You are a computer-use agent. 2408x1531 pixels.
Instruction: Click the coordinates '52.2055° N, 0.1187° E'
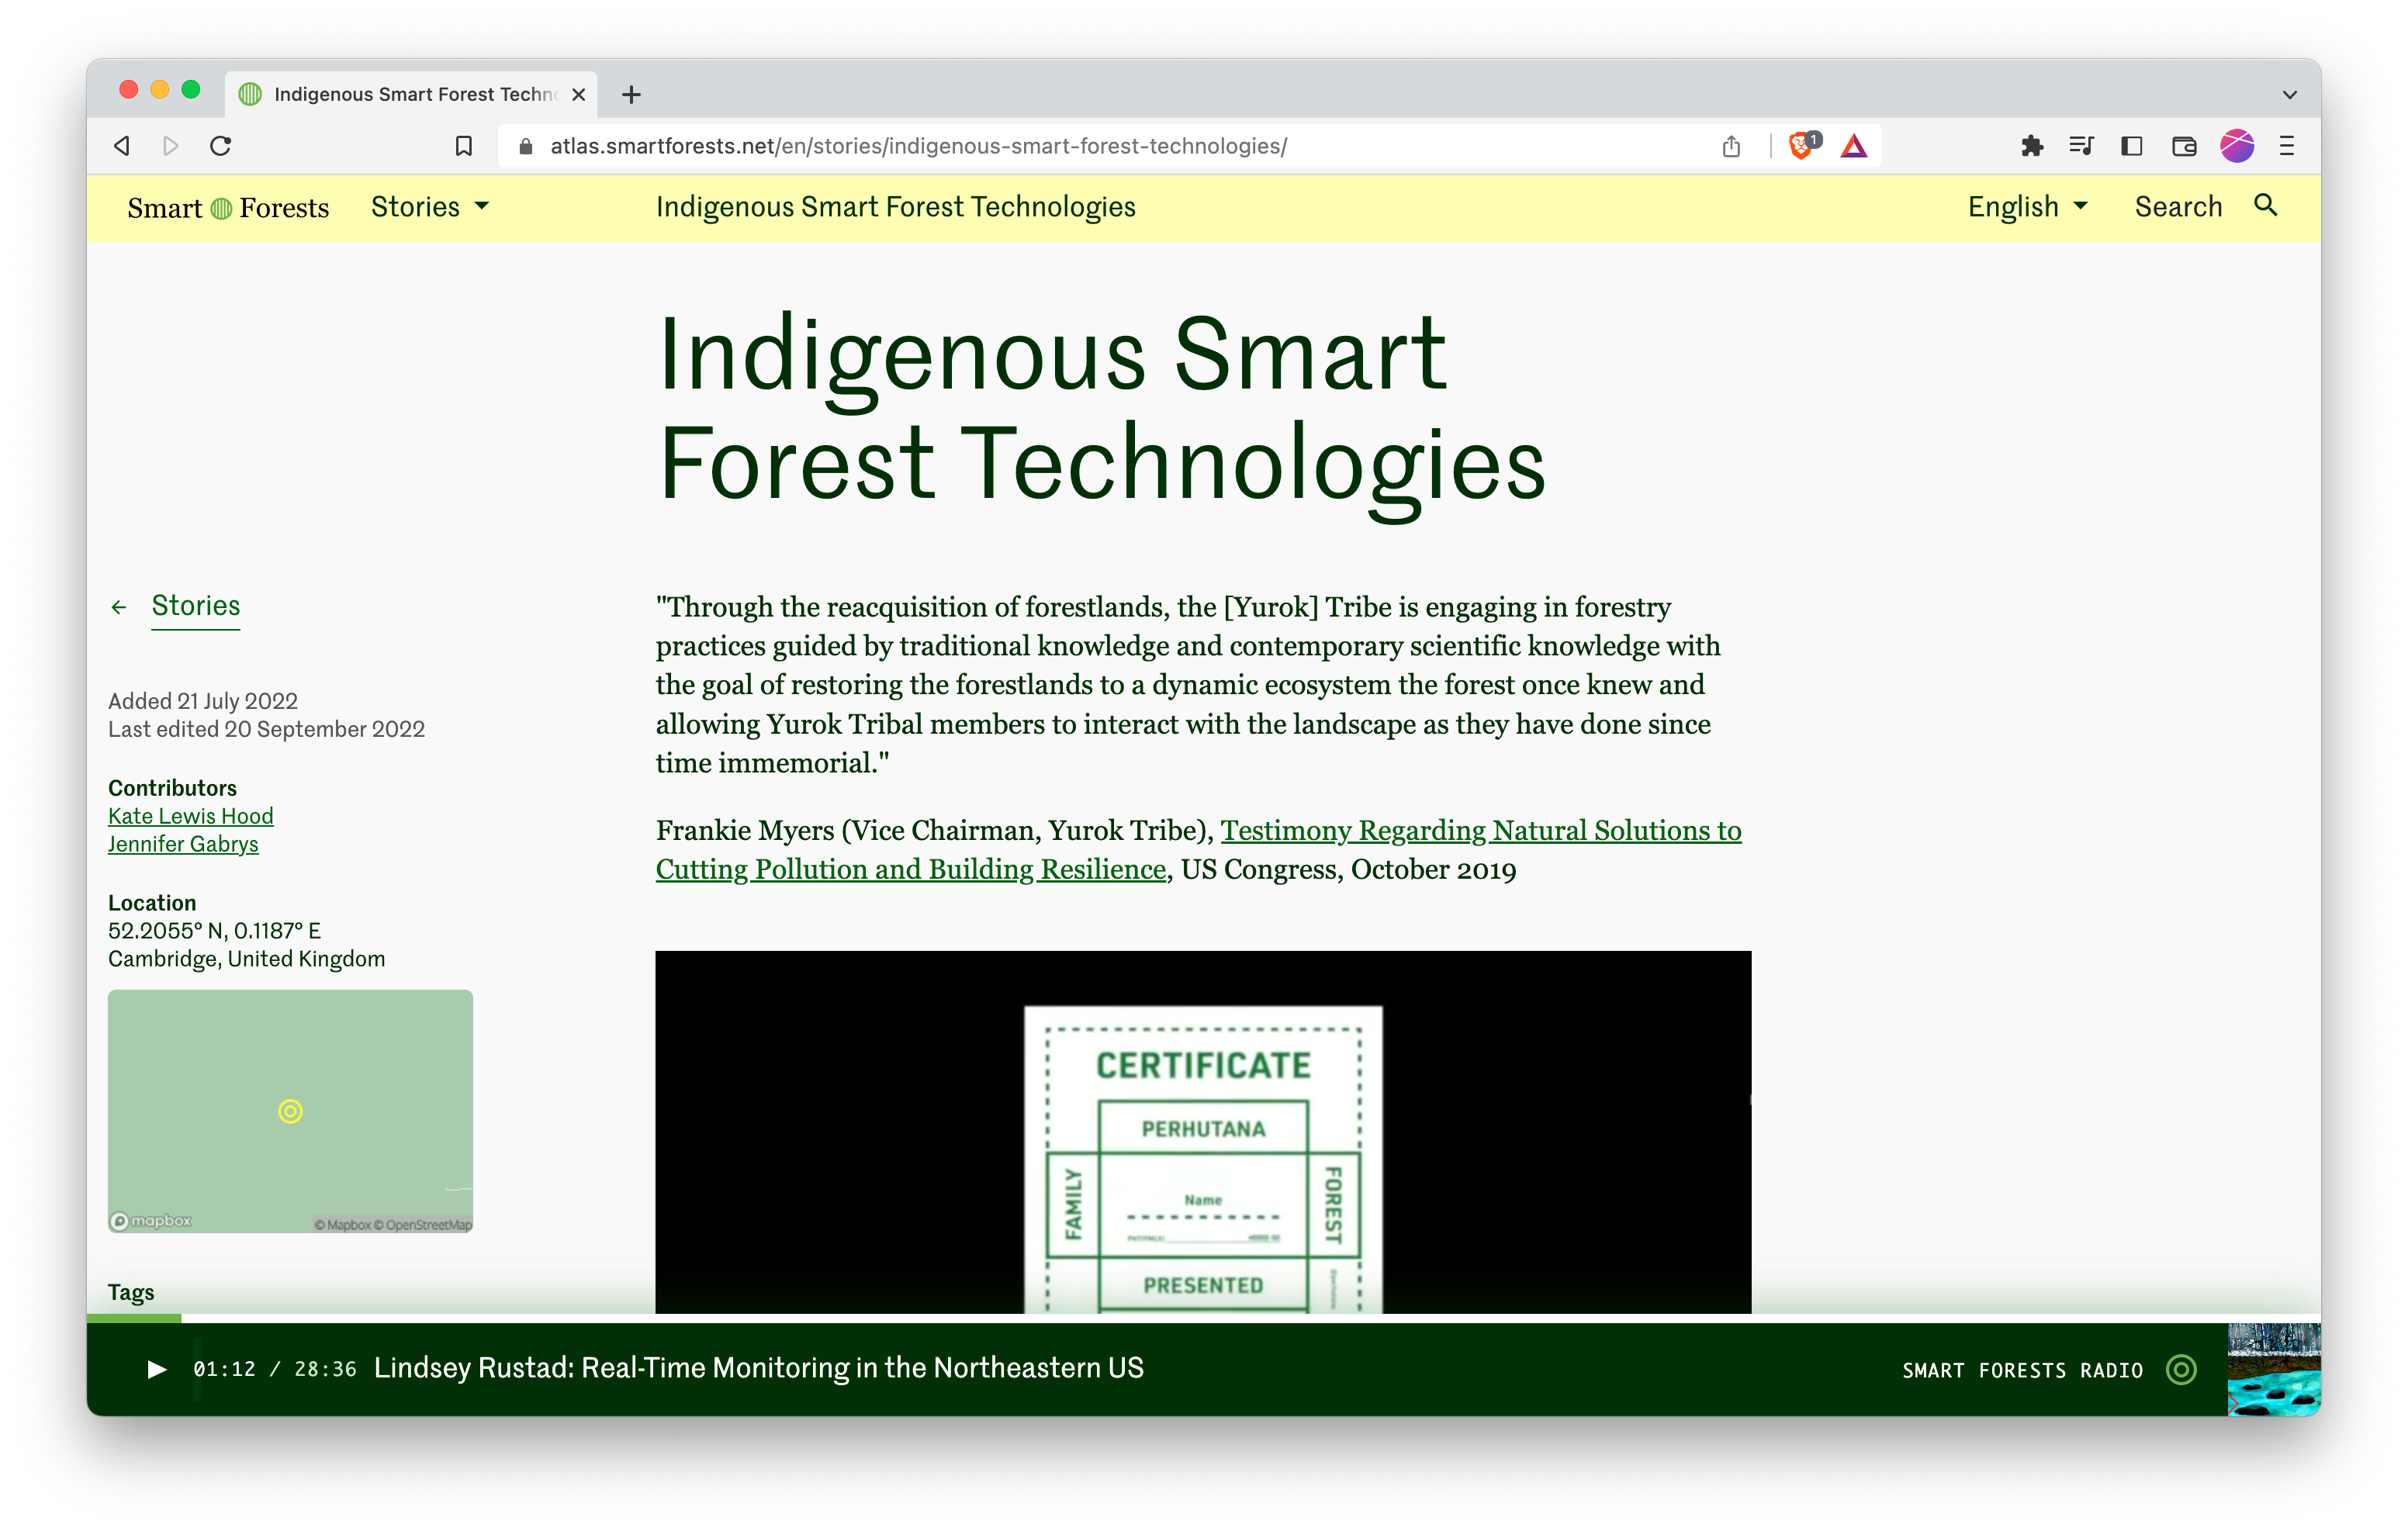(x=214, y=931)
